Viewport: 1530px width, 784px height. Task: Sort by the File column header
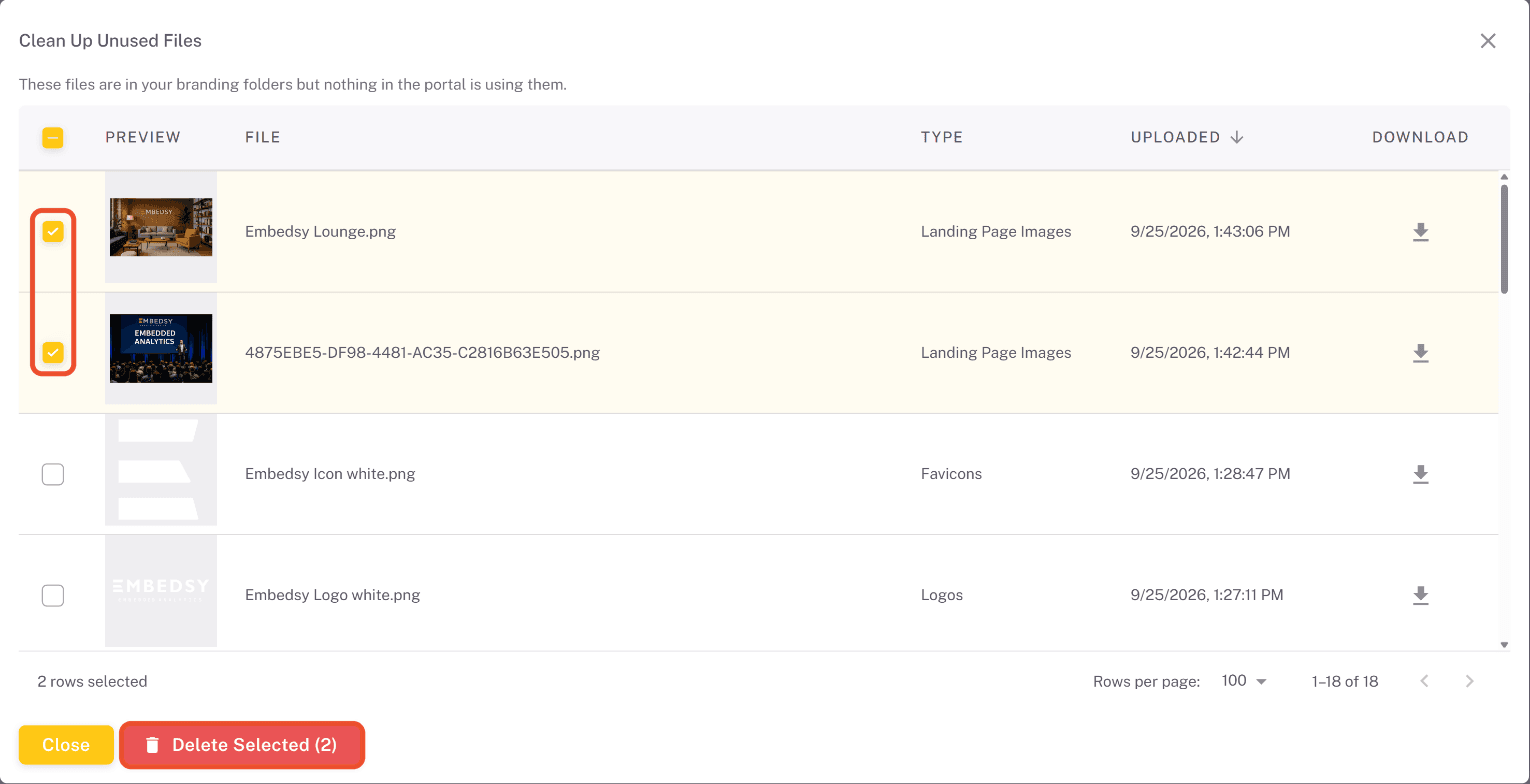coord(263,137)
